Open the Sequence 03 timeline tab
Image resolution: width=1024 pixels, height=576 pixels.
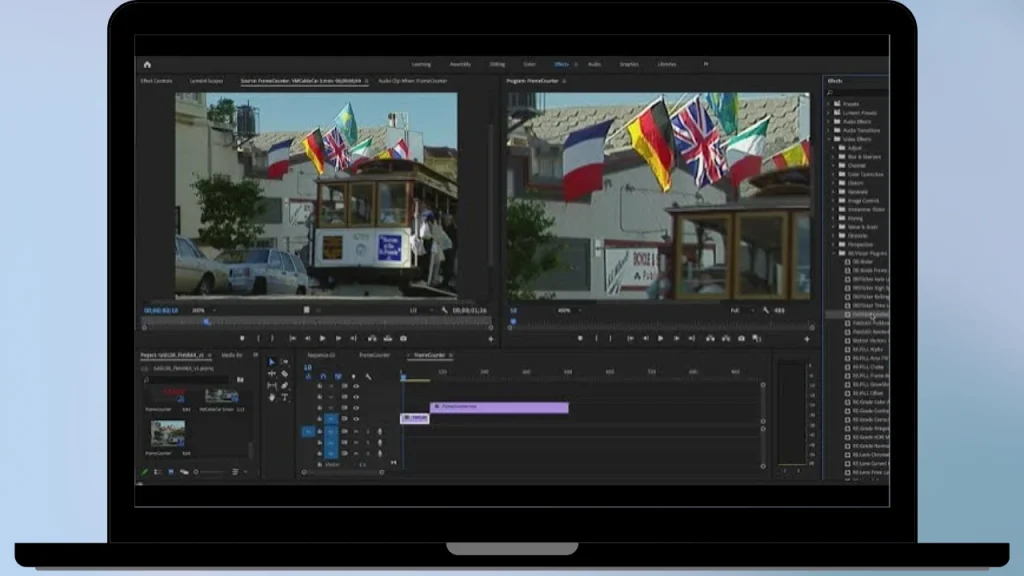321,355
